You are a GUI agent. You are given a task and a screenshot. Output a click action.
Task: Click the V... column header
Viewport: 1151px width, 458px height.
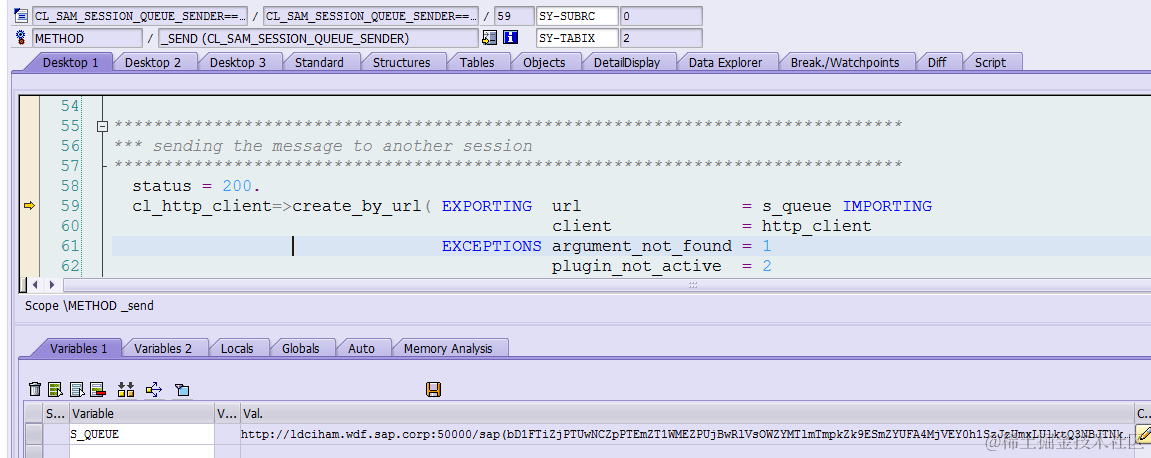tap(228, 413)
